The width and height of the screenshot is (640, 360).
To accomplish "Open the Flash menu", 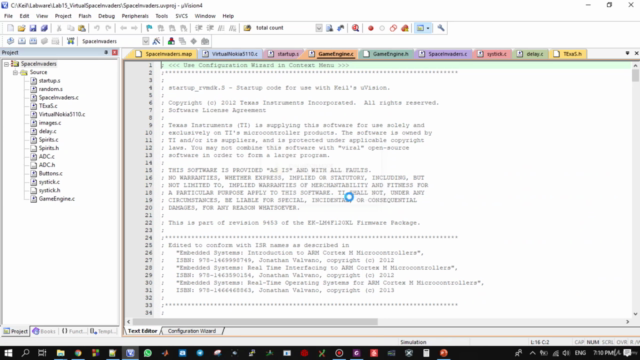I will [84, 16].
